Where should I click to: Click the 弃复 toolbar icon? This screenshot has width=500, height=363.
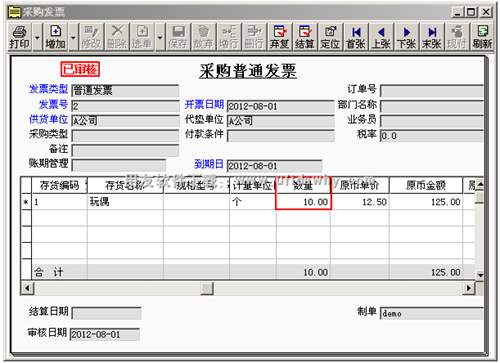(279, 37)
